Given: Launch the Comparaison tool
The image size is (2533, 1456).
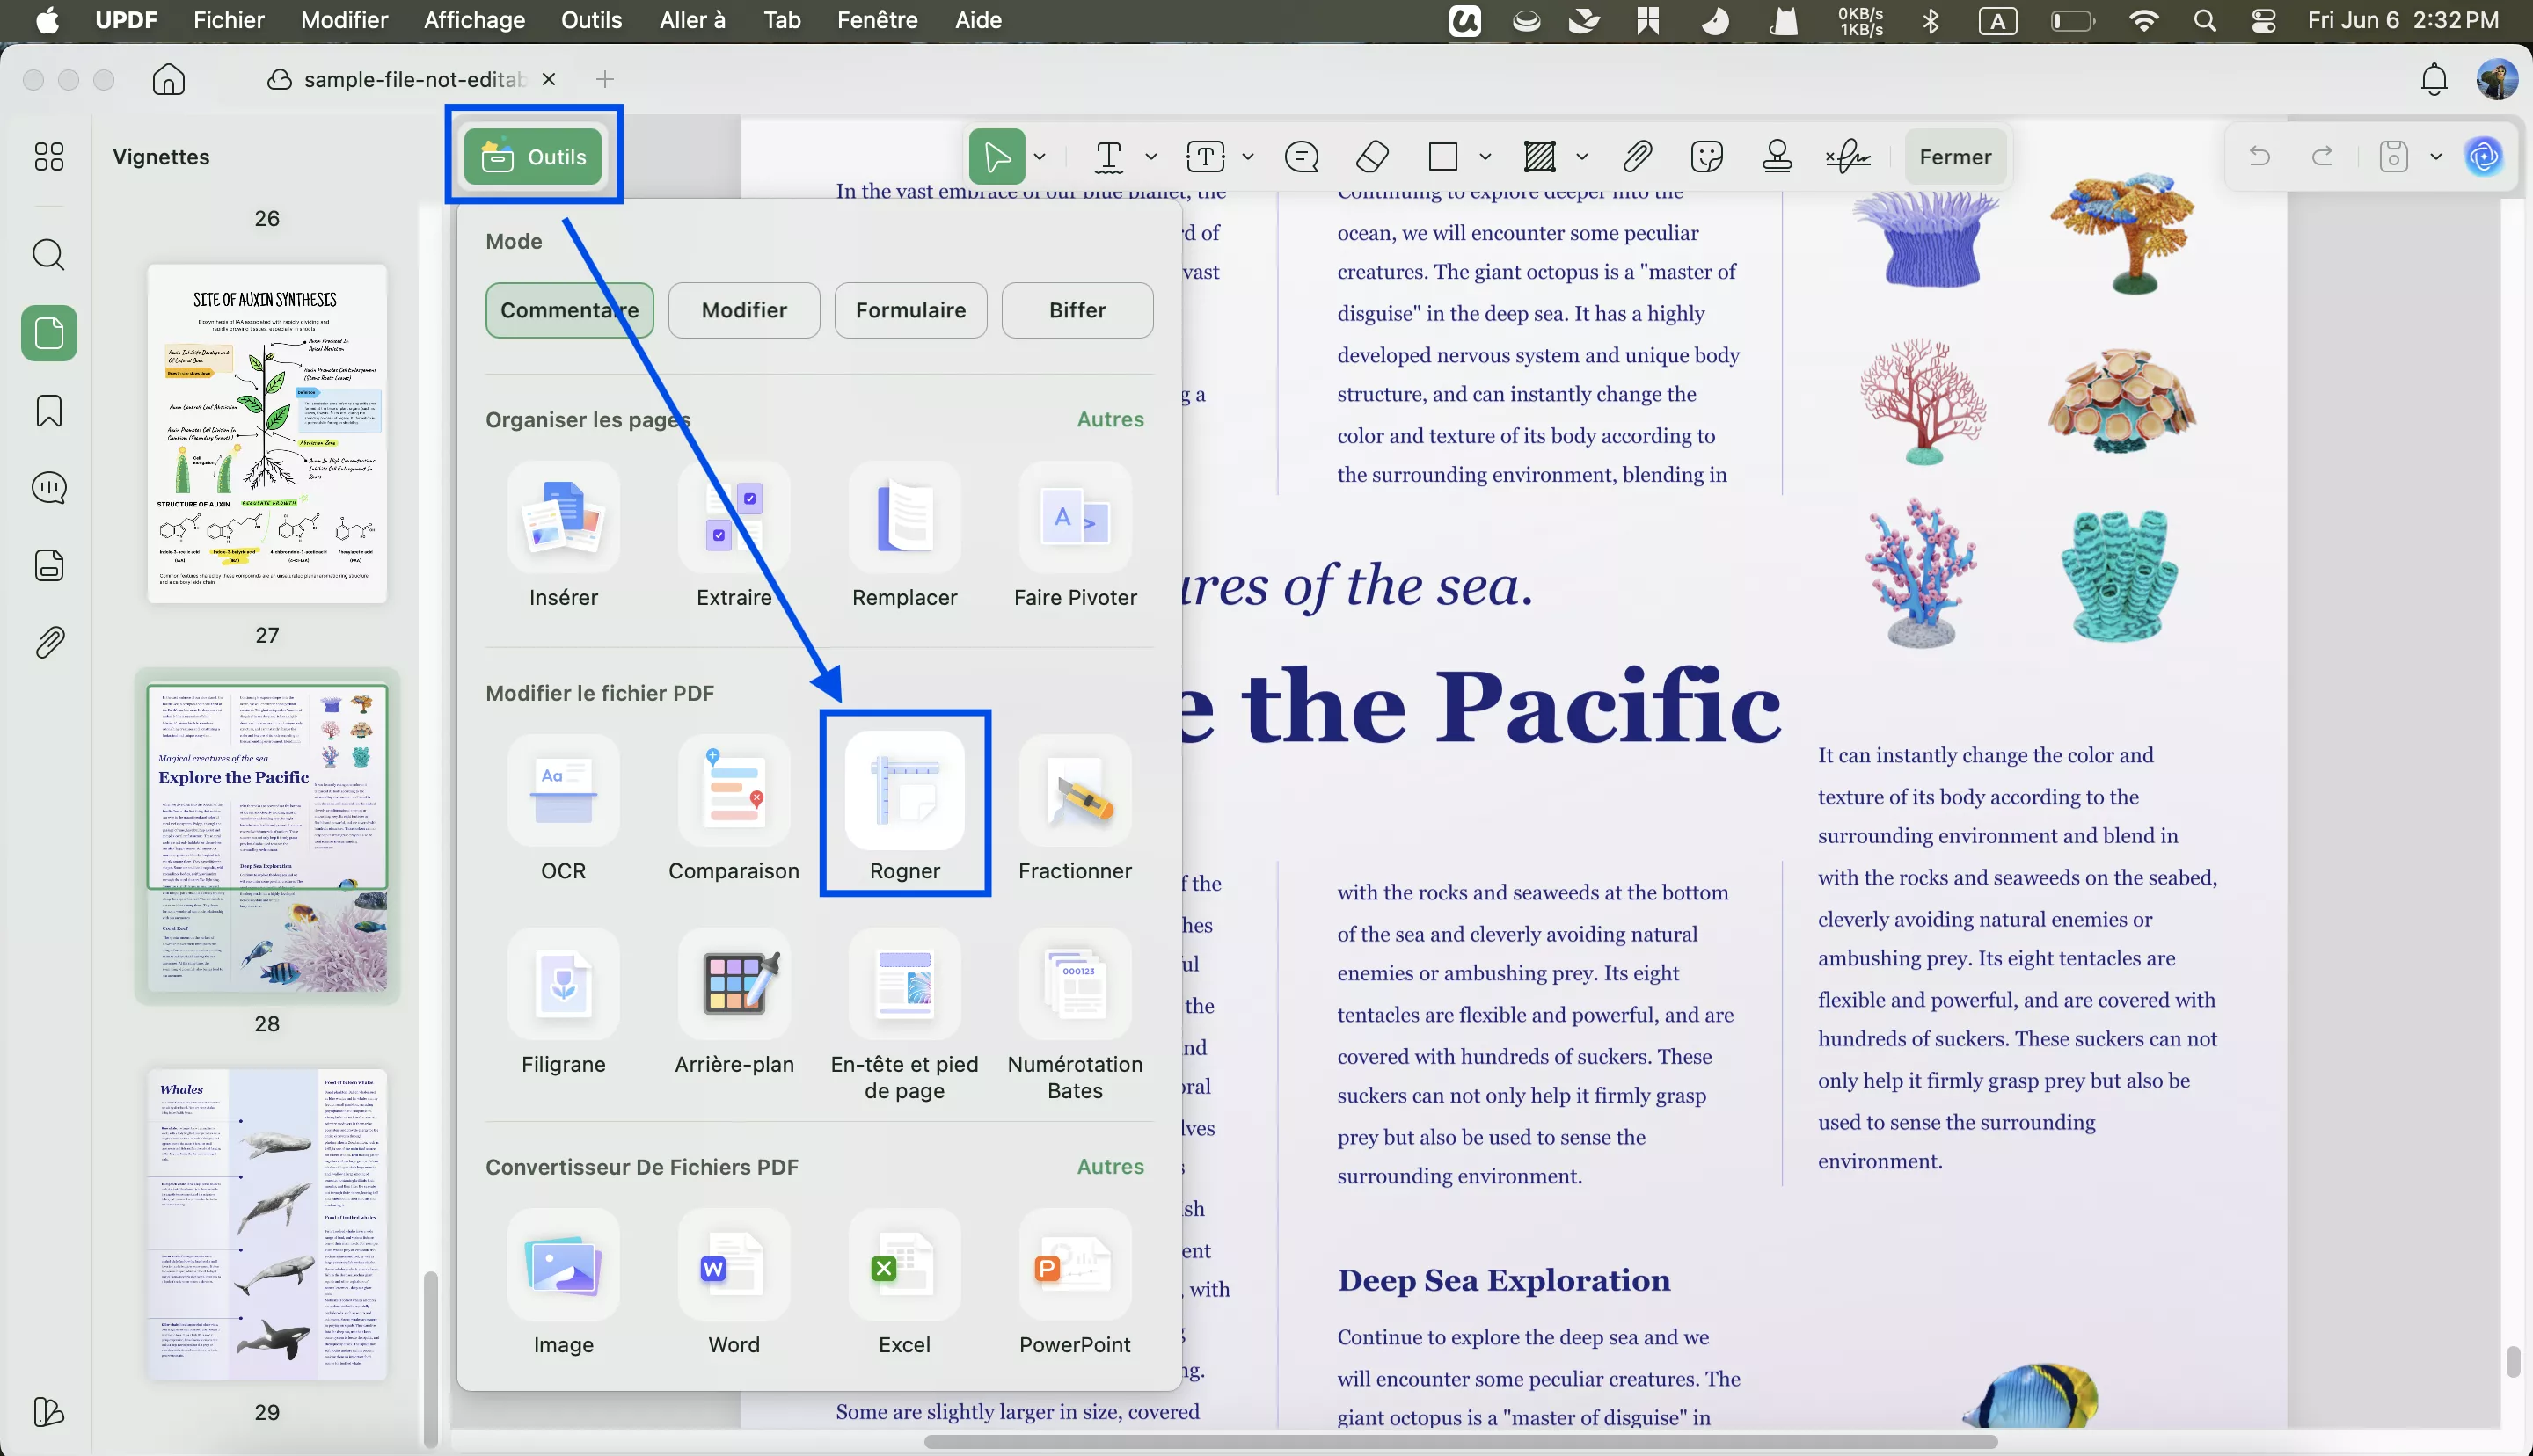Looking at the screenshot, I should (734, 805).
